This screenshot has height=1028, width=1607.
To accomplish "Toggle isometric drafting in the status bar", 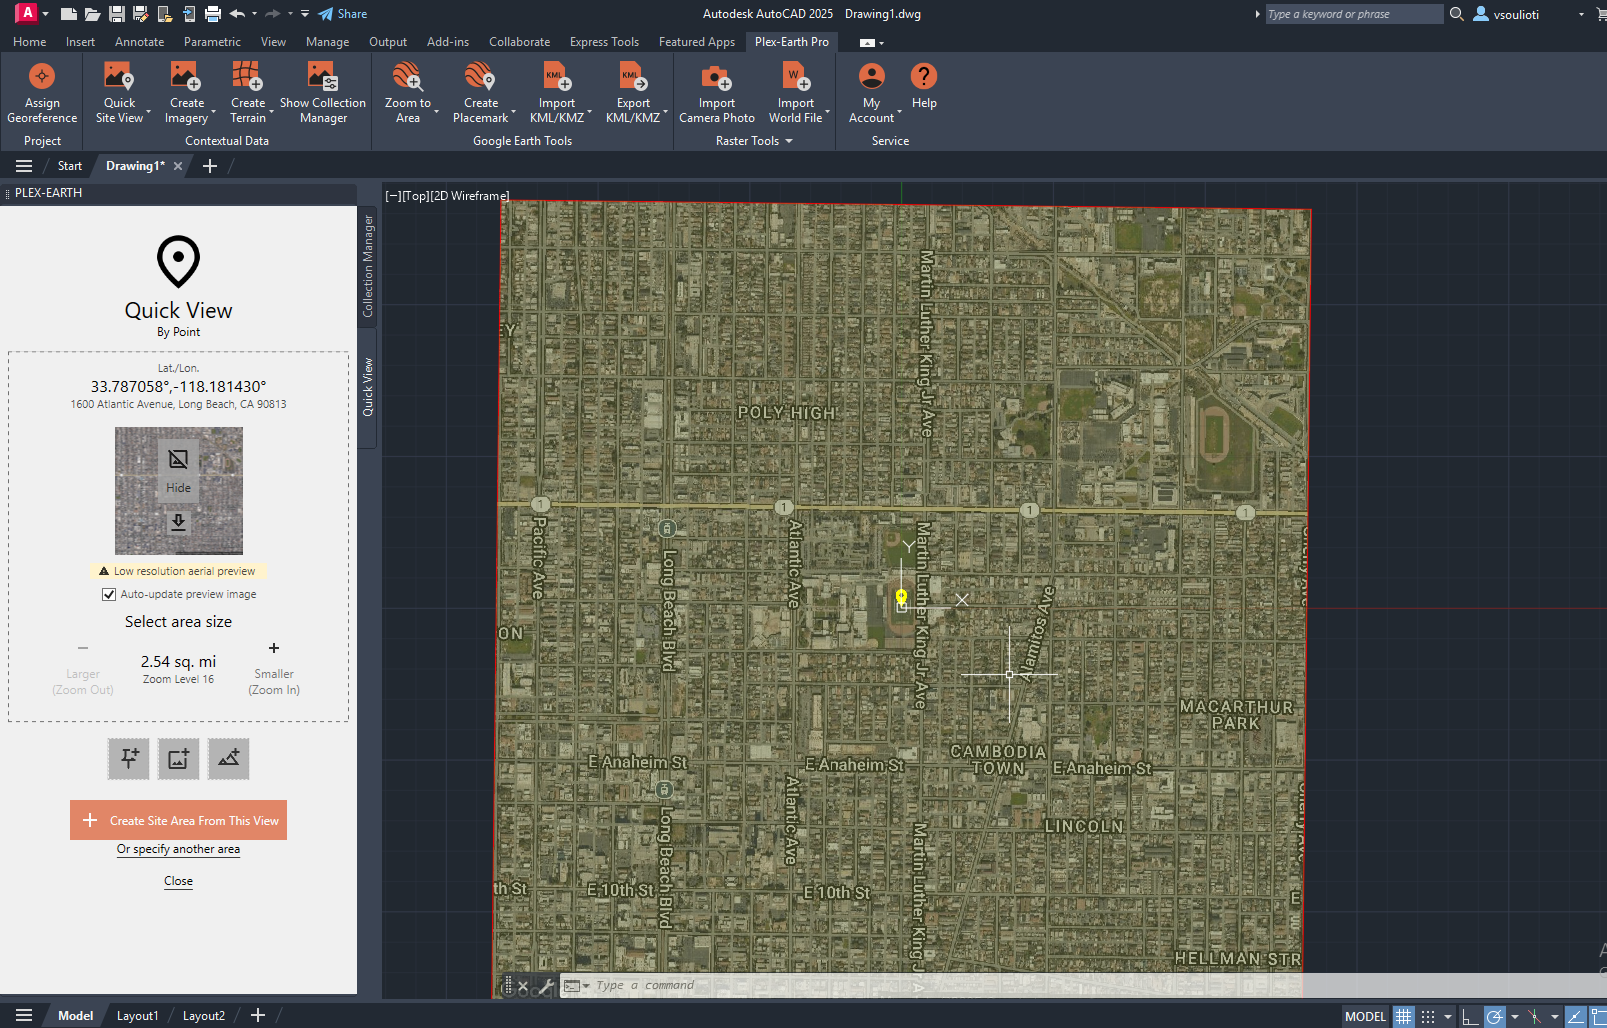I will click(1535, 1016).
